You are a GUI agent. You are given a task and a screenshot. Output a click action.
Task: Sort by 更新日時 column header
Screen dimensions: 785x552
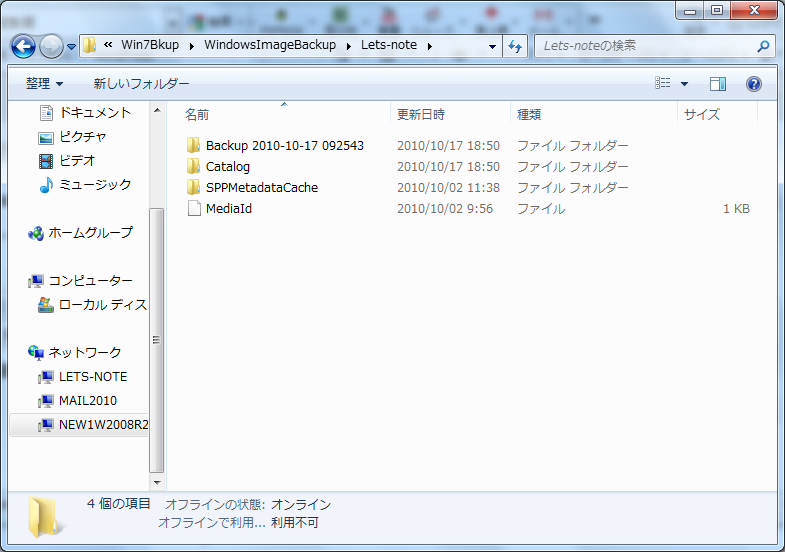click(421, 114)
